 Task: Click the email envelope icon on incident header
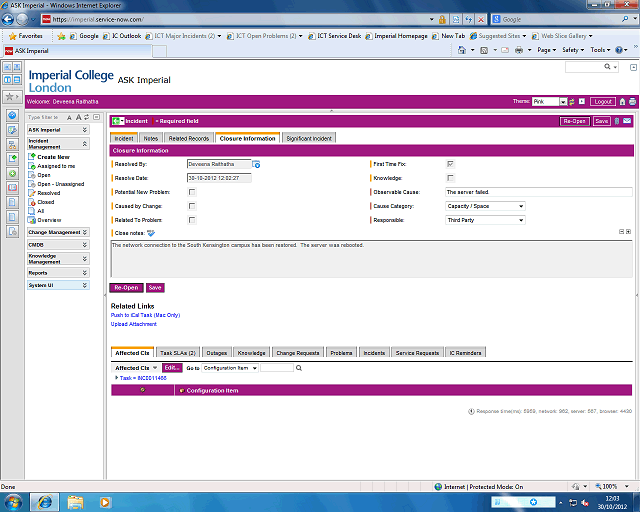click(x=627, y=121)
